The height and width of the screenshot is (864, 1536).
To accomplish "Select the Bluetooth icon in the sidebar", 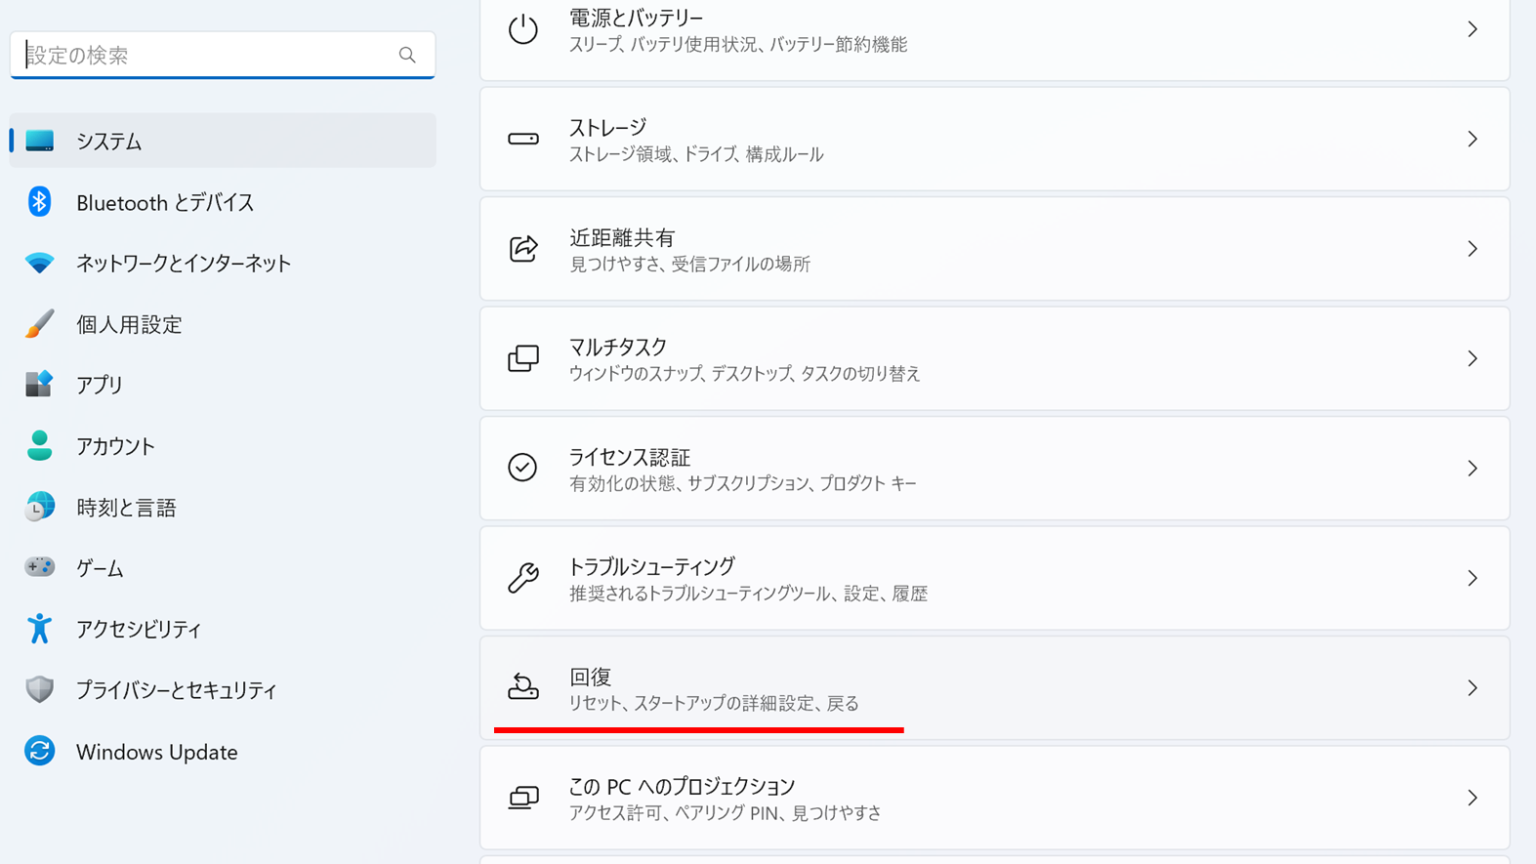I will 38,202.
